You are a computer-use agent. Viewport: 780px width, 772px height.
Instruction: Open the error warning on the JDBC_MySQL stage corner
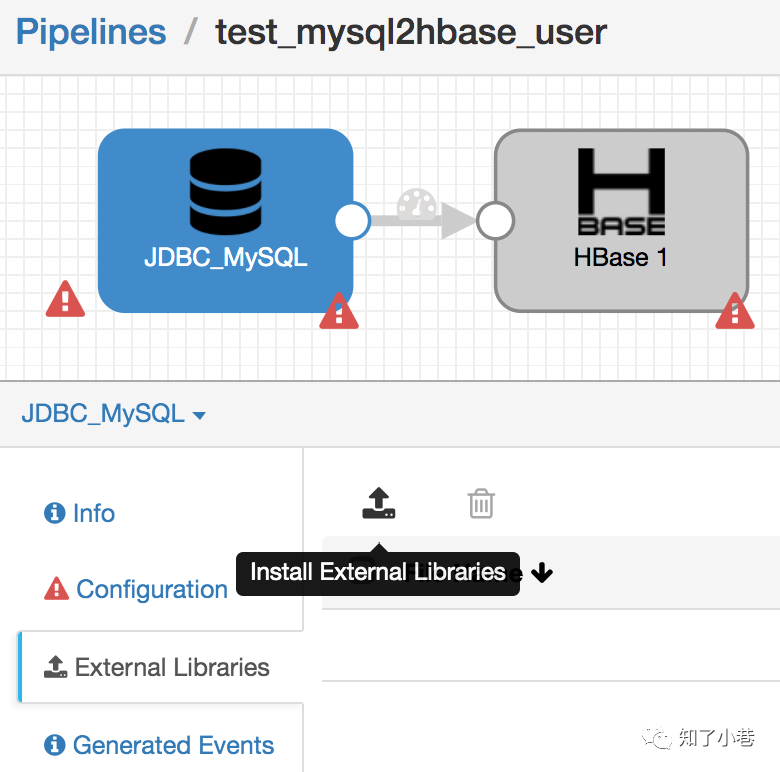click(x=339, y=310)
